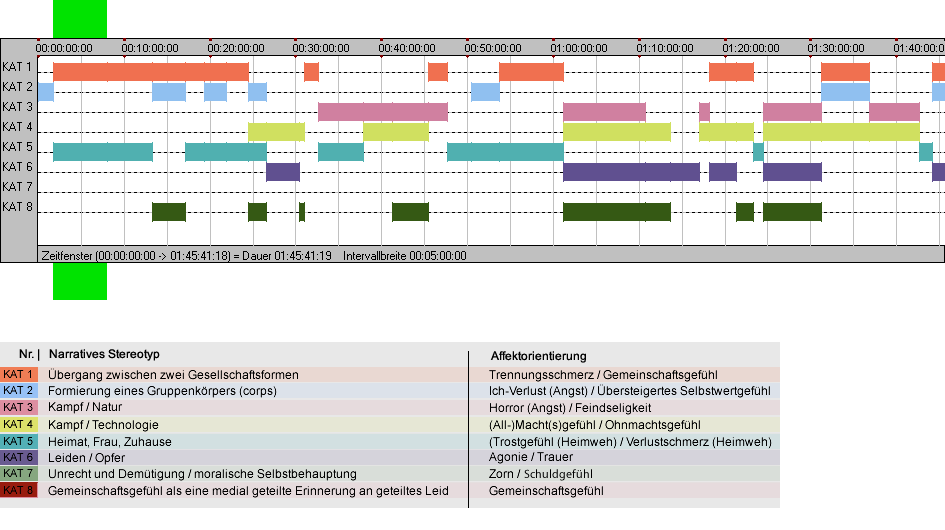Click the purple KAT 6 legend swatch
Screen dimensions: 945x530
(x=19, y=458)
